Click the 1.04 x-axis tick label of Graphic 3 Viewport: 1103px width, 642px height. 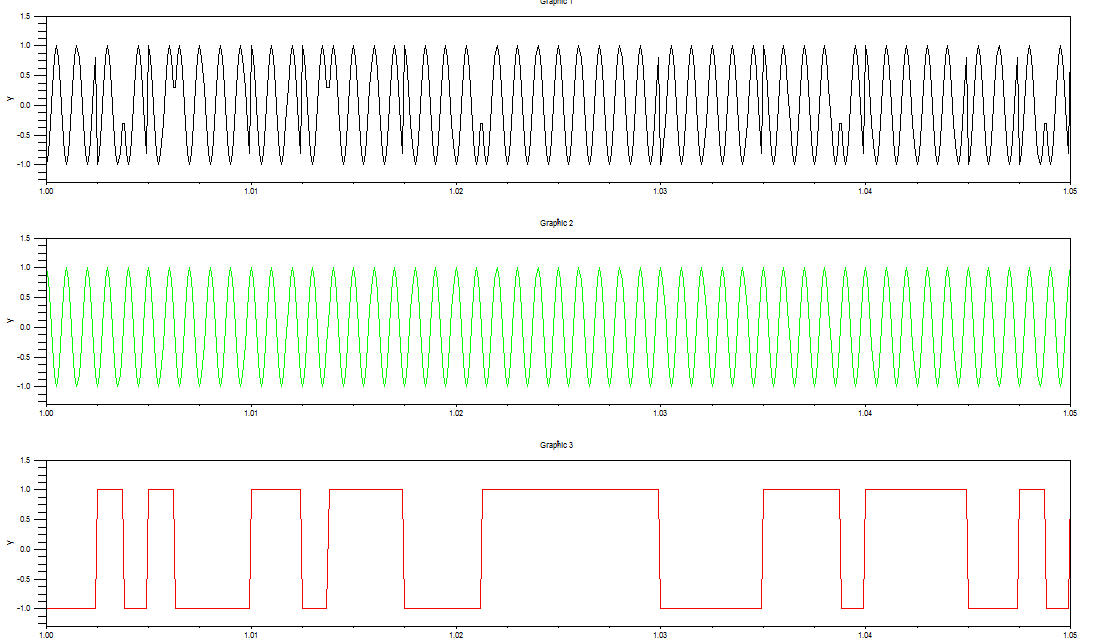pyautogui.click(x=865, y=636)
